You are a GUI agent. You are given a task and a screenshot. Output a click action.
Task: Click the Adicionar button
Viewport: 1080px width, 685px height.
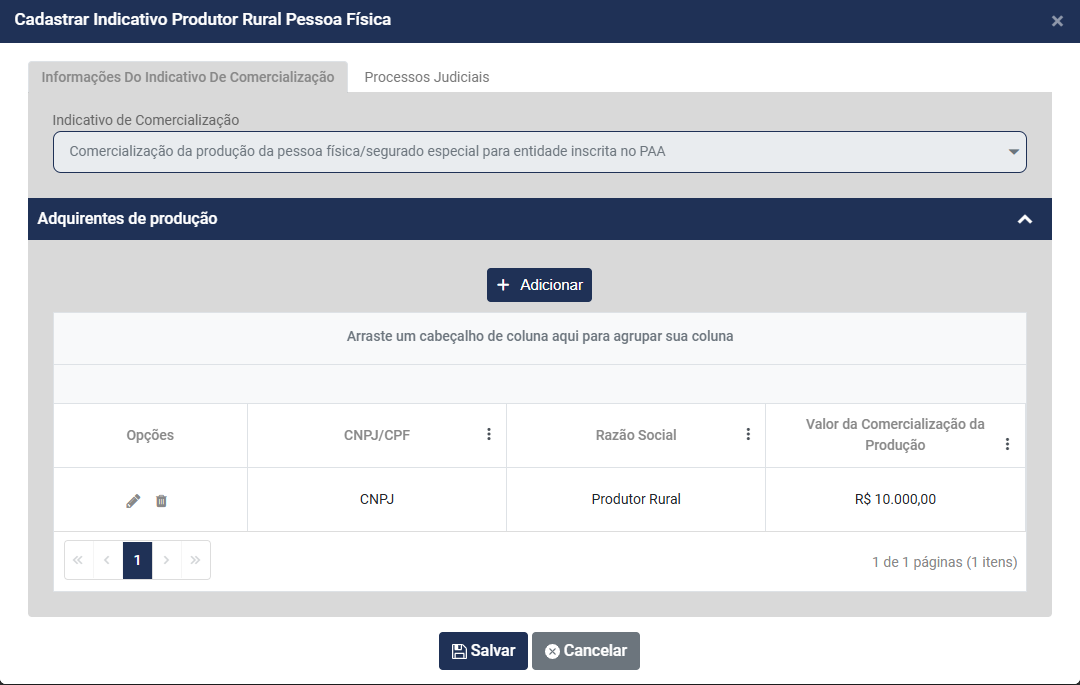click(540, 285)
